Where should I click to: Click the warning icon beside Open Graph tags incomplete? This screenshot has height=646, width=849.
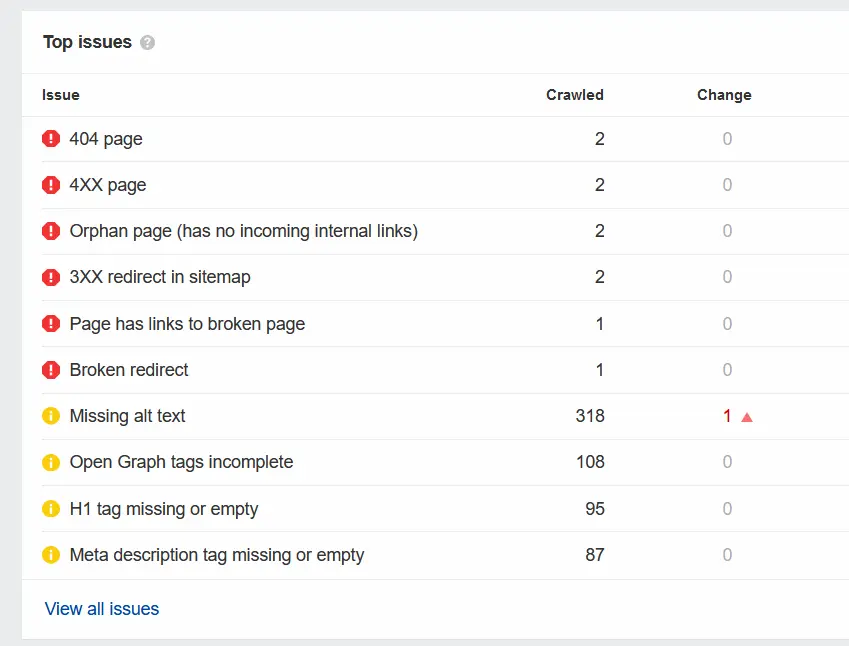coord(51,462)
